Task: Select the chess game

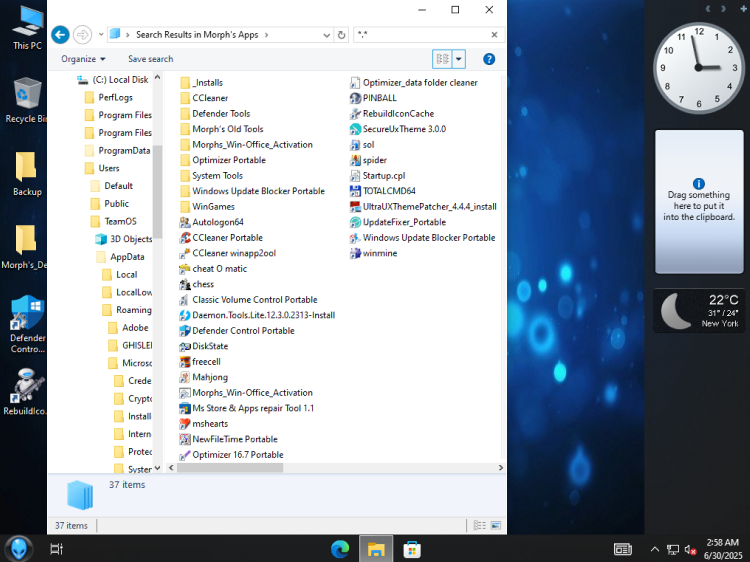Action: click(x=197, y=284)
